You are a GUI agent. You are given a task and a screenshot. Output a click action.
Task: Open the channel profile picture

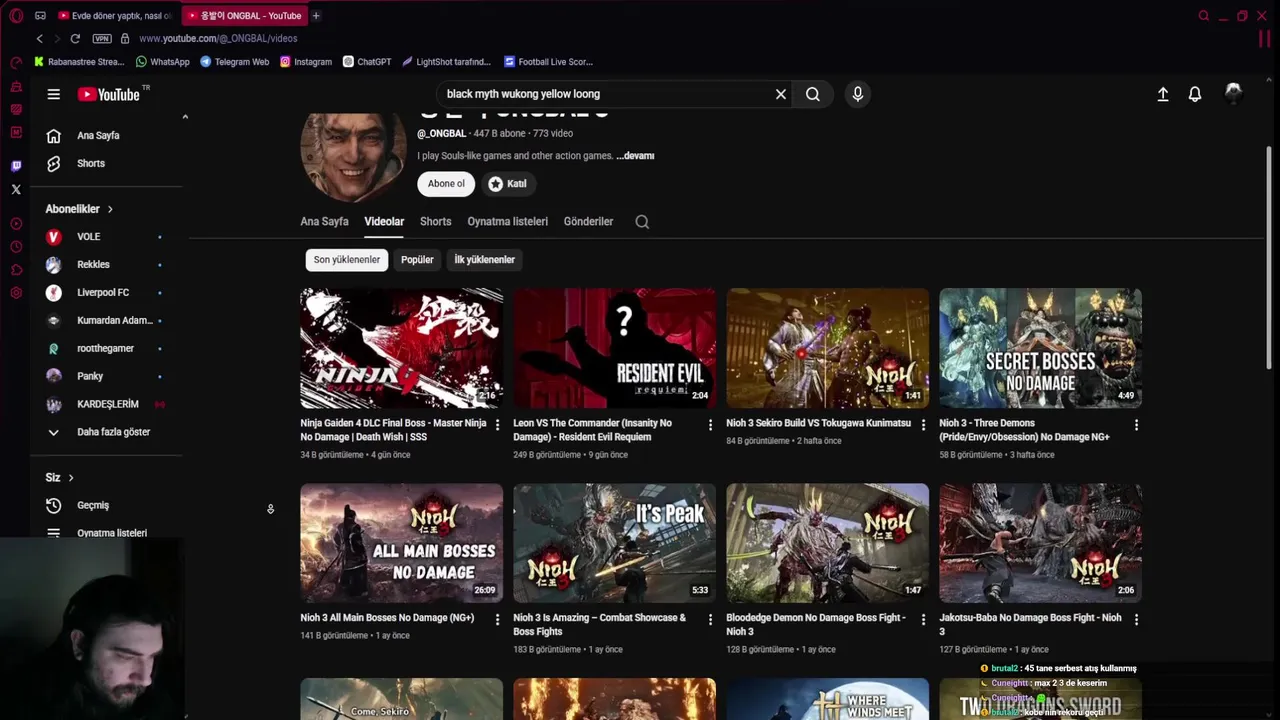[353, 158]
